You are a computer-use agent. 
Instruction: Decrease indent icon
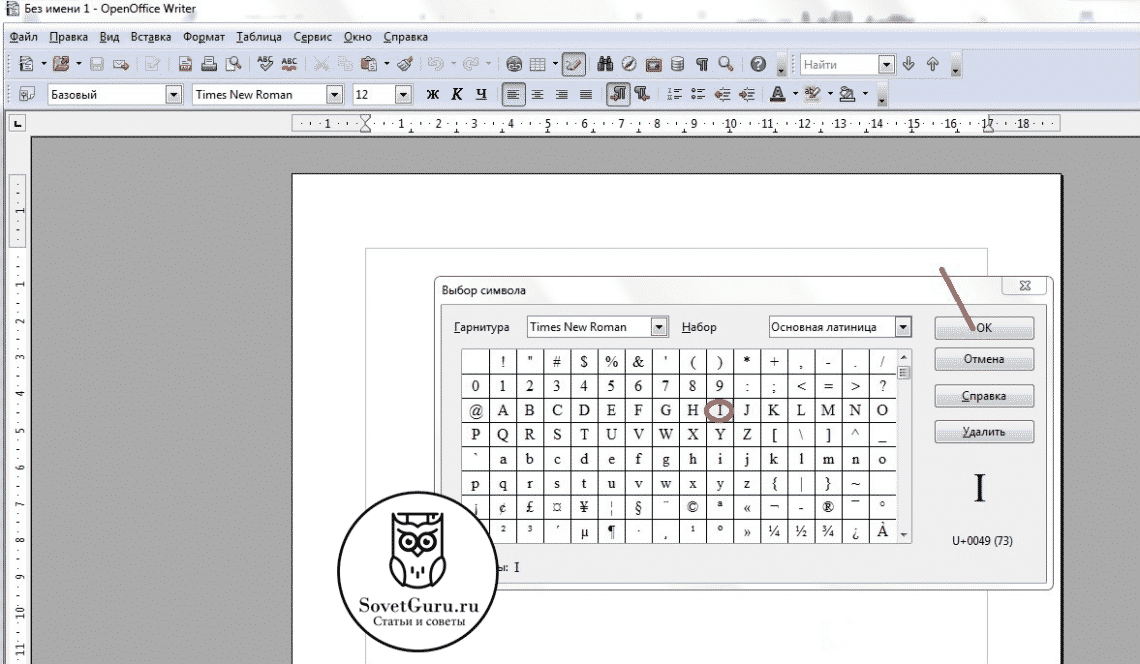click(x=723, y=95)
